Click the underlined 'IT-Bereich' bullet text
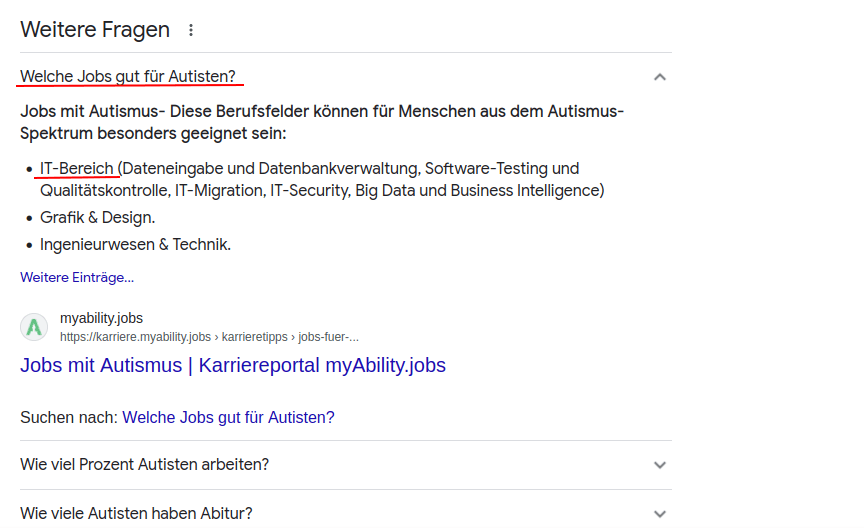The height and width of the screenshot is (528, 864). 77,169
